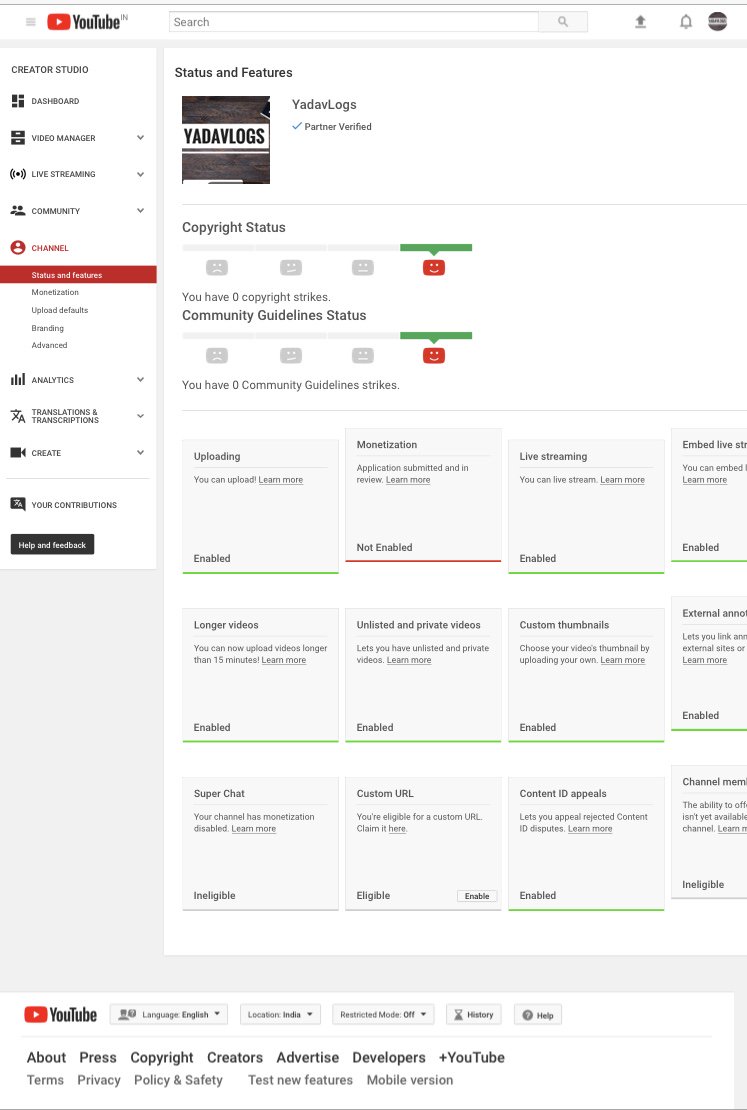Image resolution: width=747 pixels, height=1110 pixels.
Task: Click the search magnifier button
Action: [x=563, y=22]
